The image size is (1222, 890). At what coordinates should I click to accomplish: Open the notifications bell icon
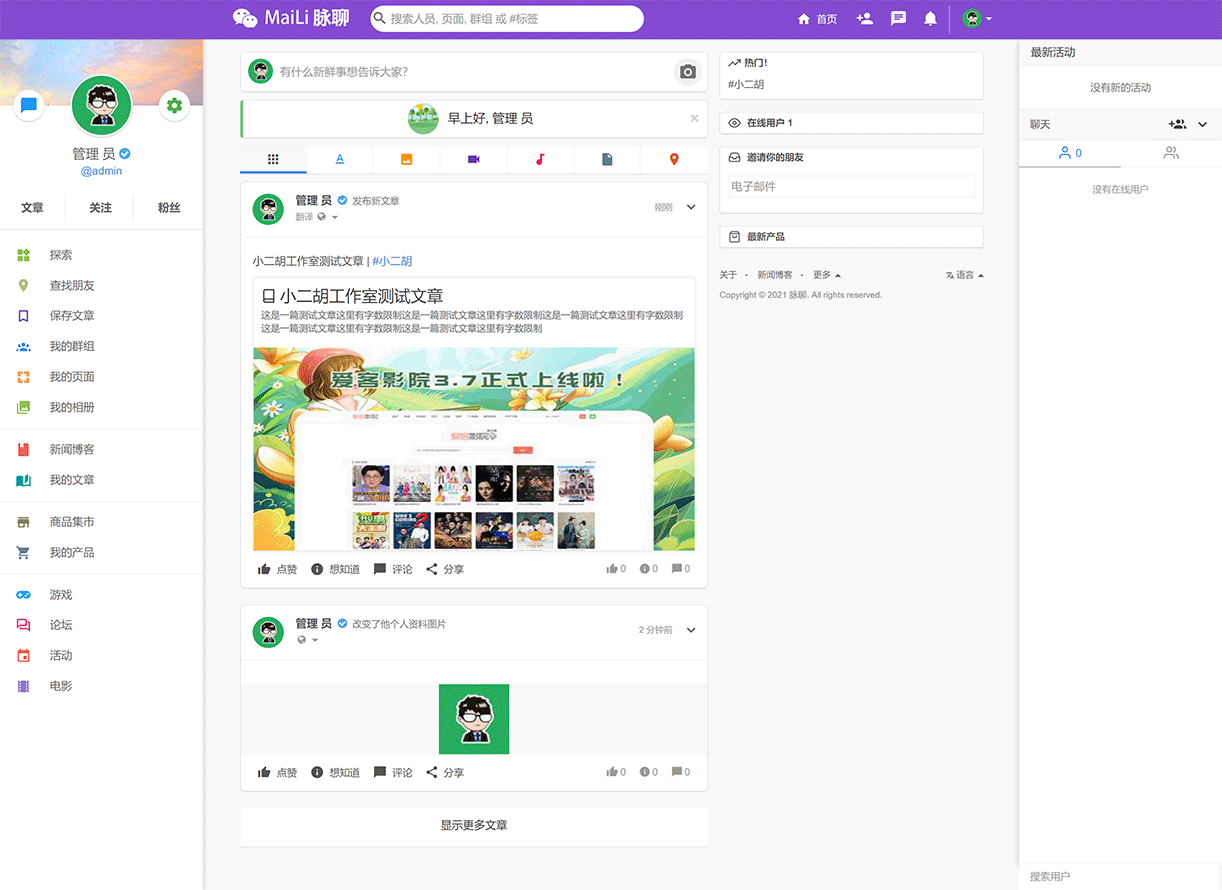pyautogui.click(x=930, y=18)
